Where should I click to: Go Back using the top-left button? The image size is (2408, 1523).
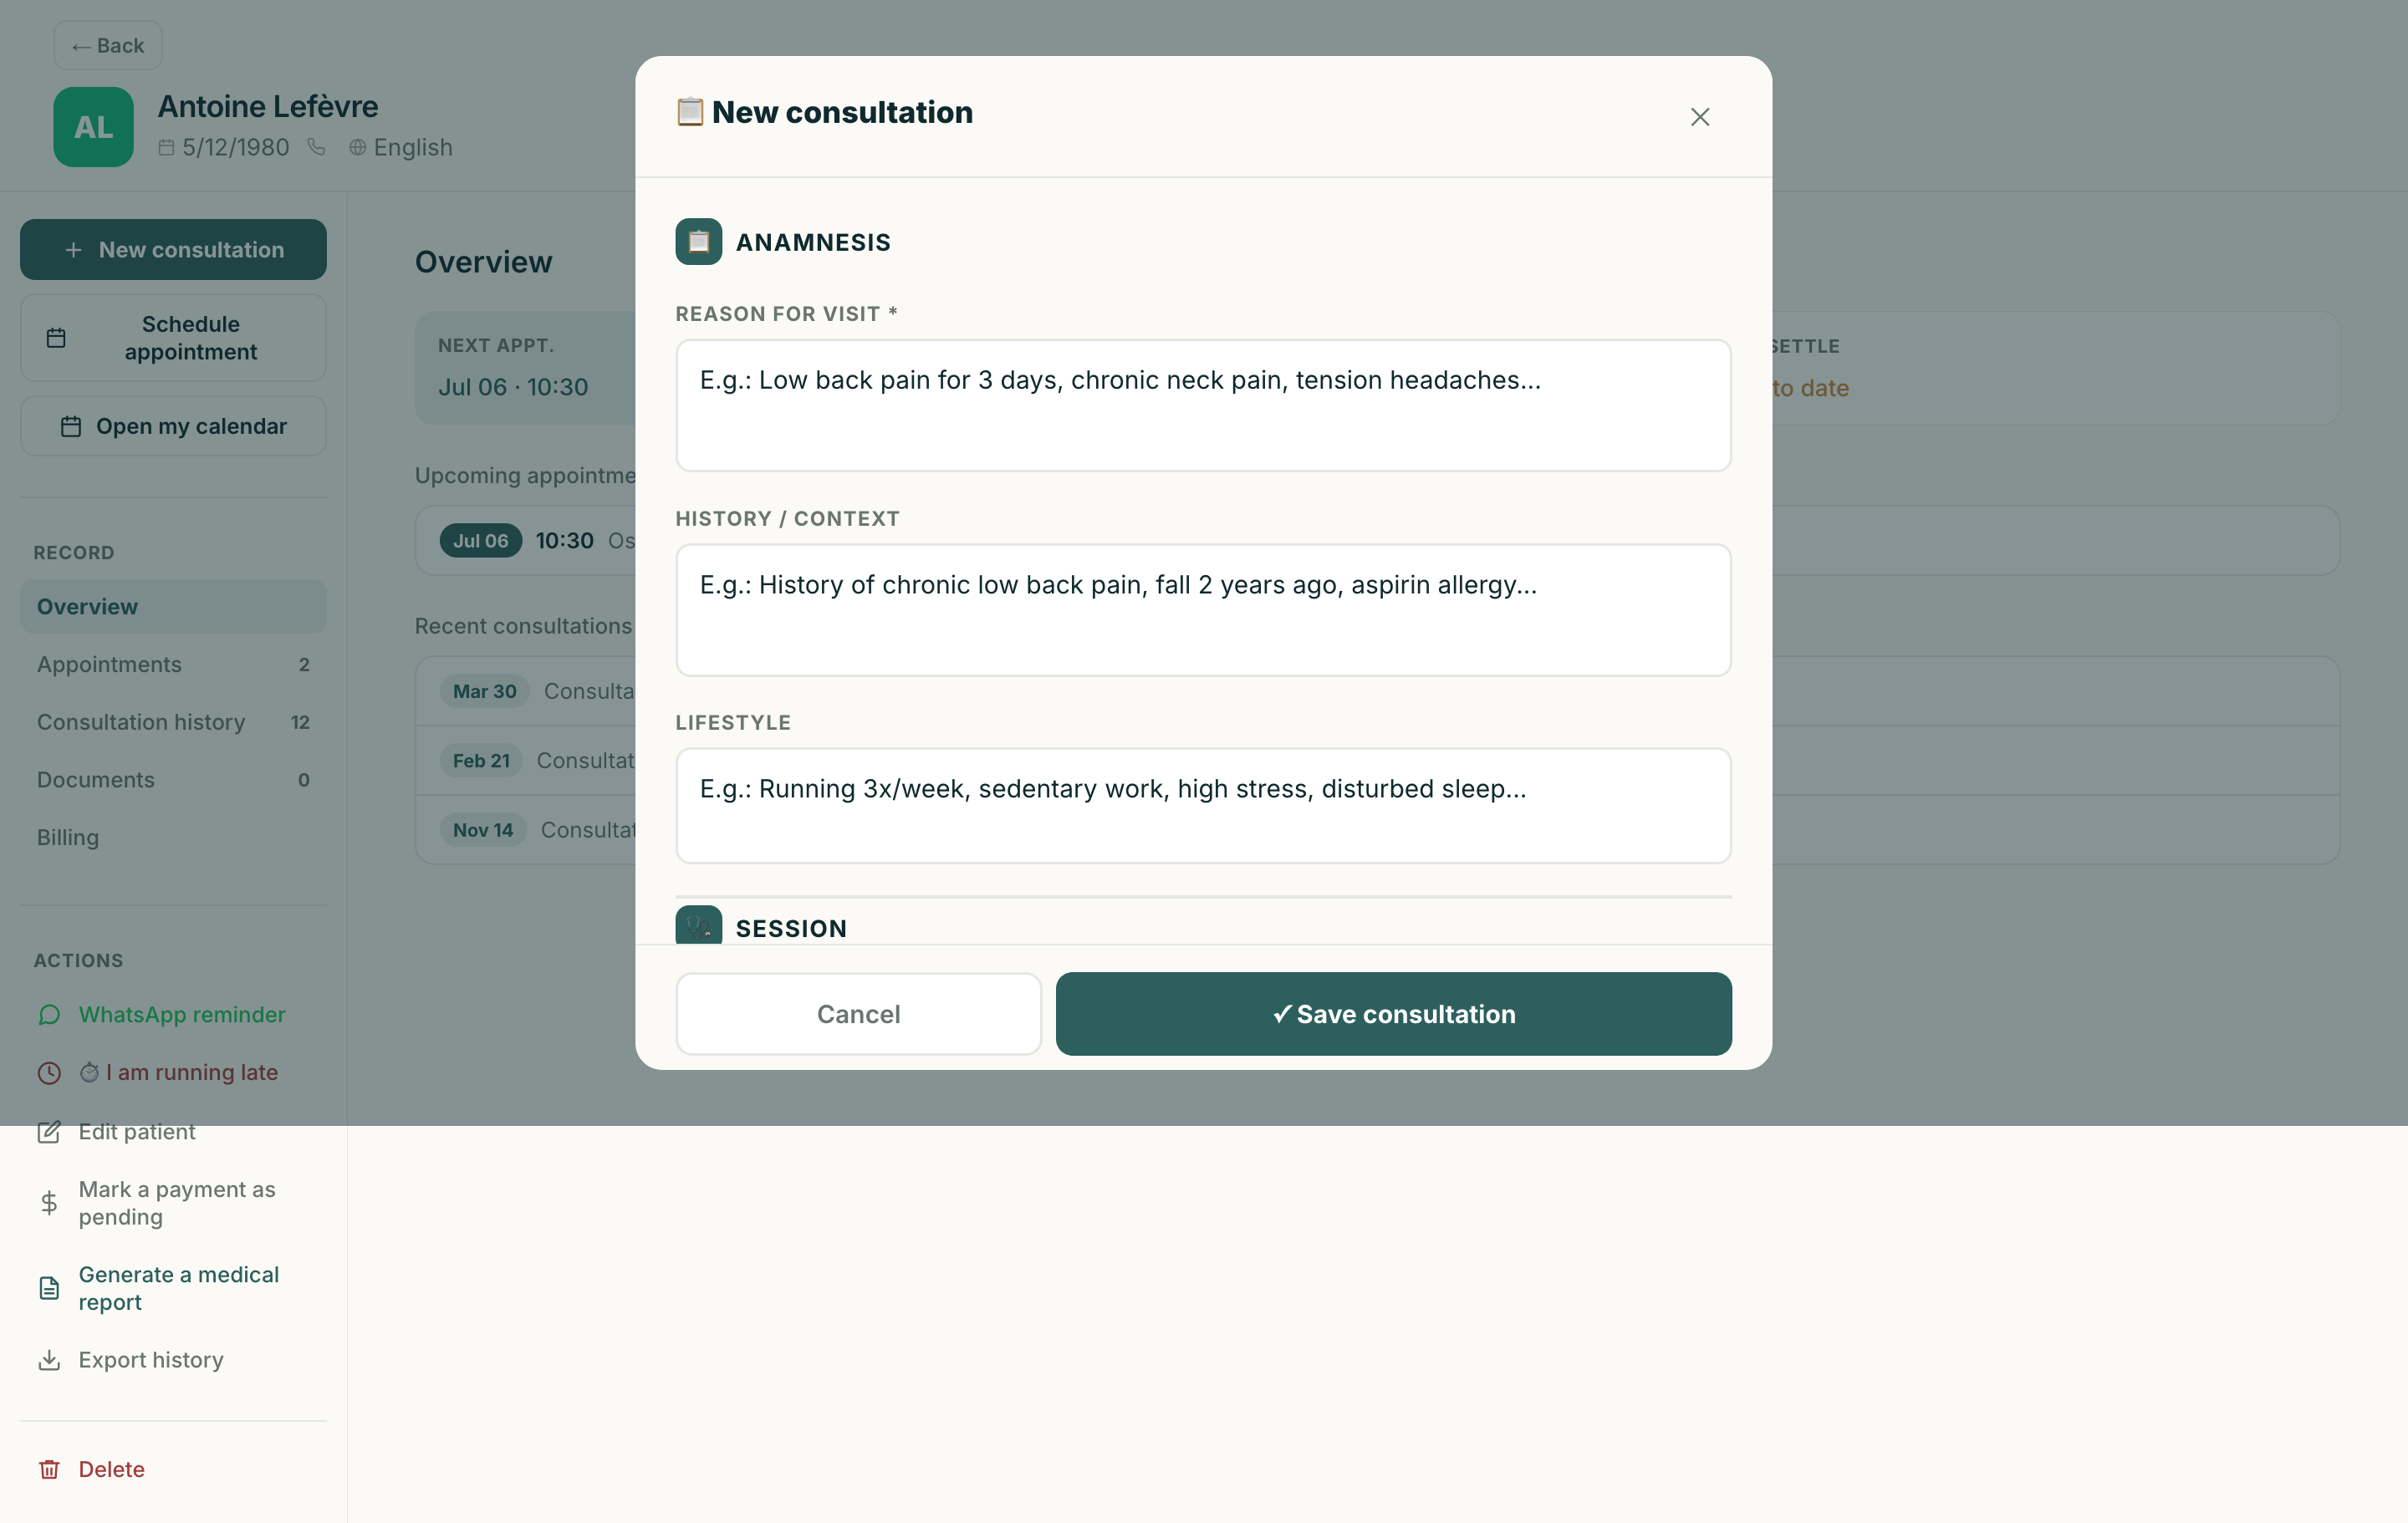pyautogui.click(x=108, y=45)
